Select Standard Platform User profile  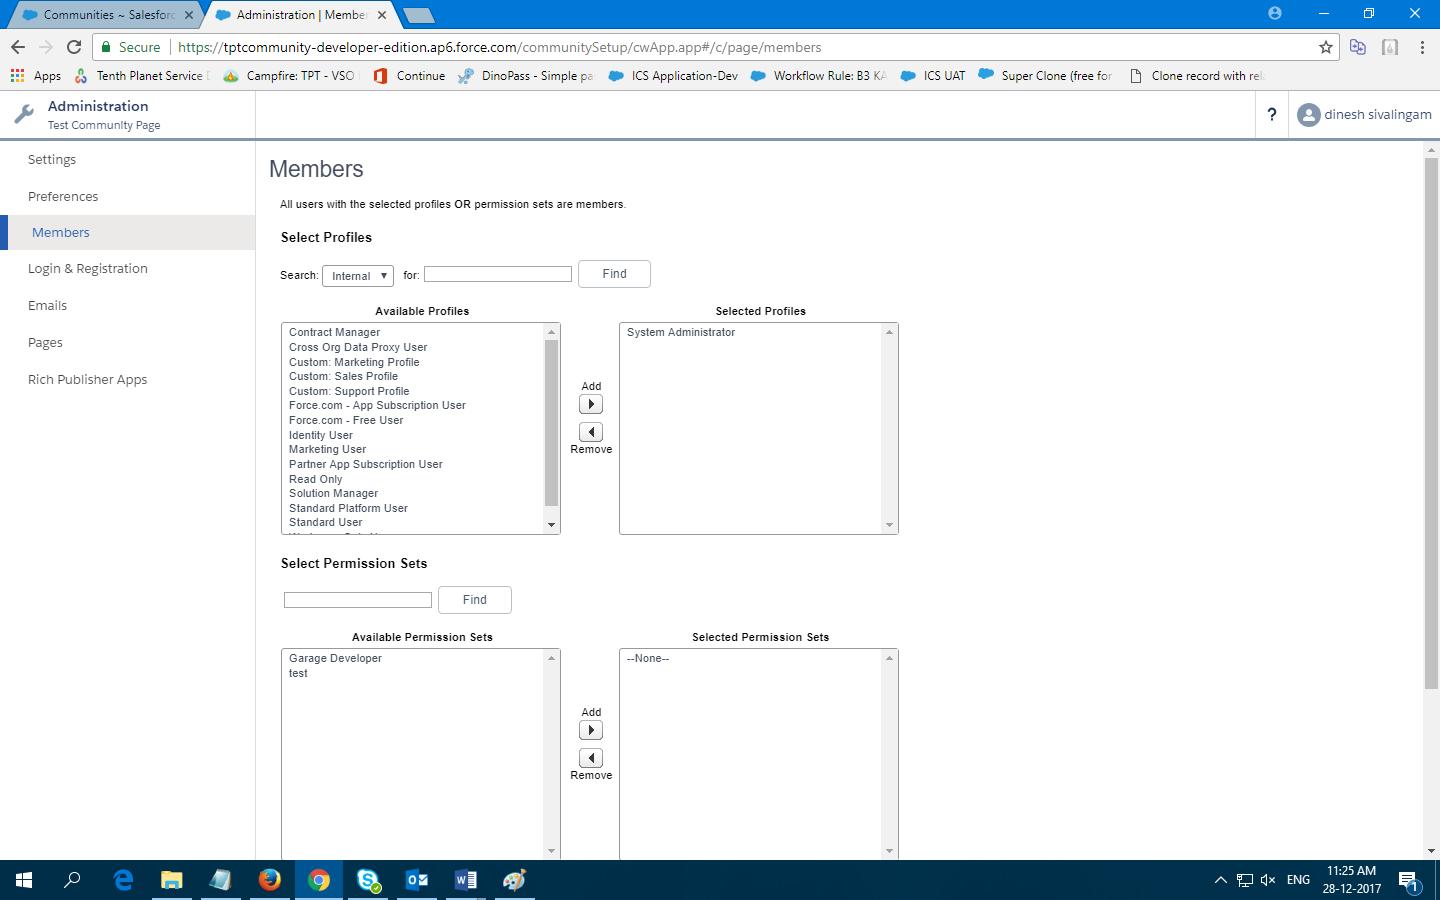(x=348, y=508)
